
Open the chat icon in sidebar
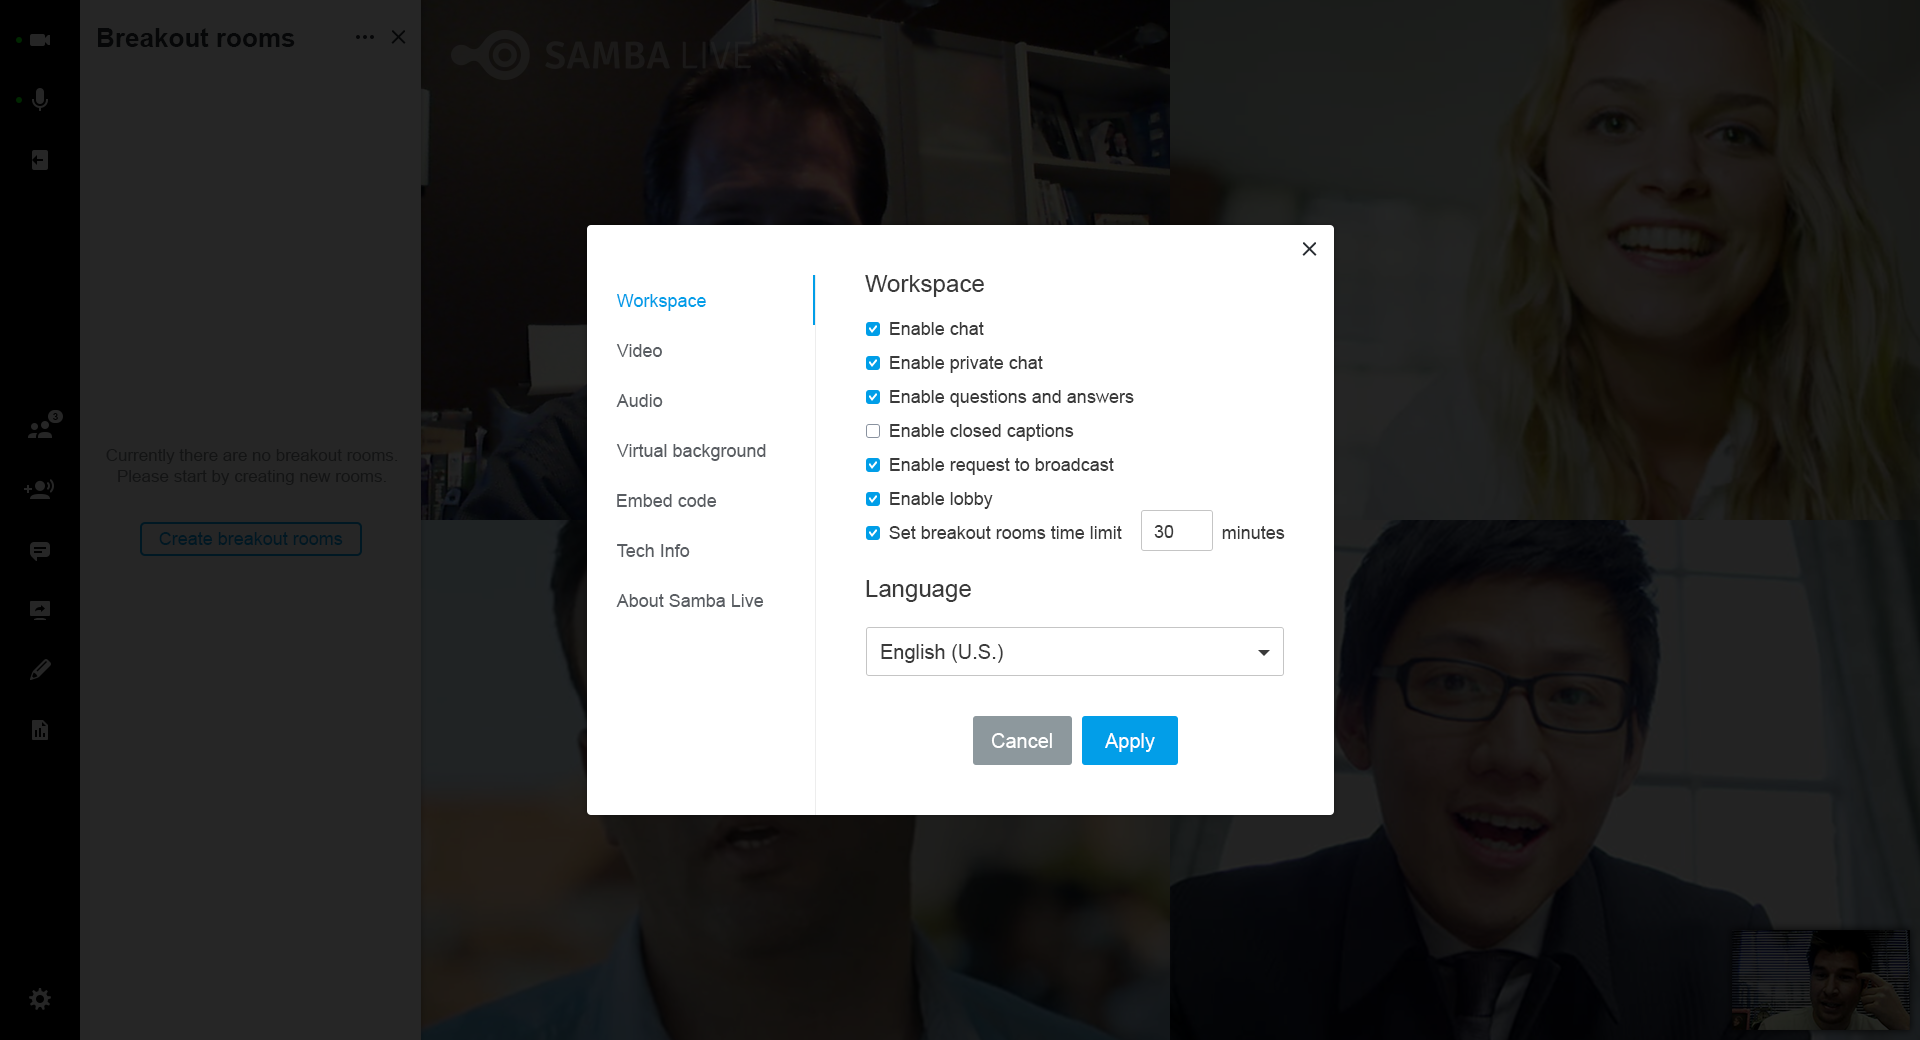(x=40, y=551)
